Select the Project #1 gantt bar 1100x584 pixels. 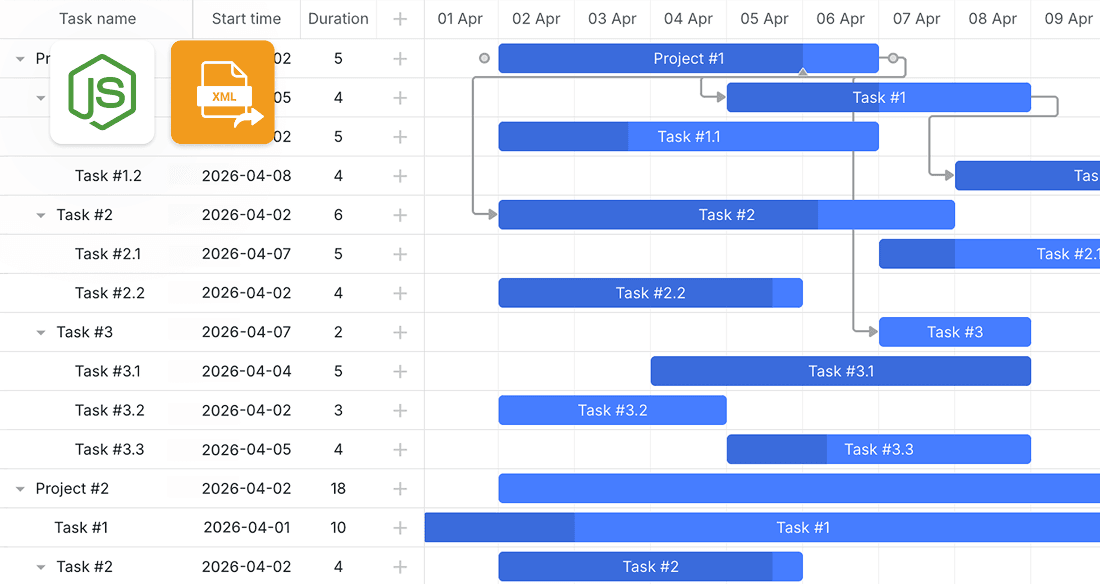pyautogui.click(x=688, y=58)
